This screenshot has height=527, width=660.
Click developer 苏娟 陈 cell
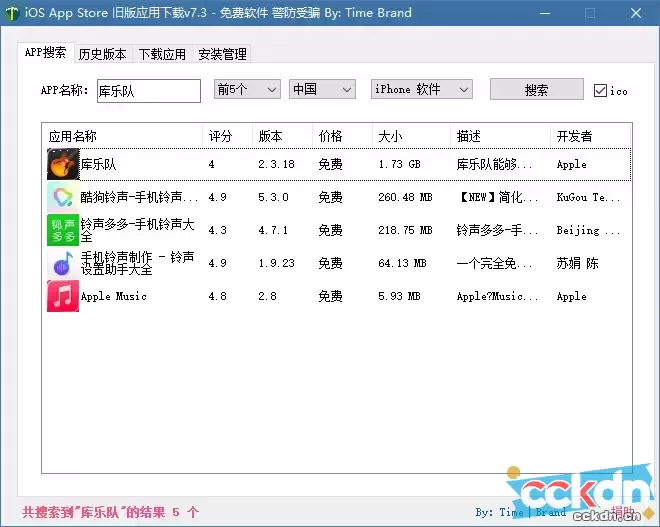click(x=578, y=263)
